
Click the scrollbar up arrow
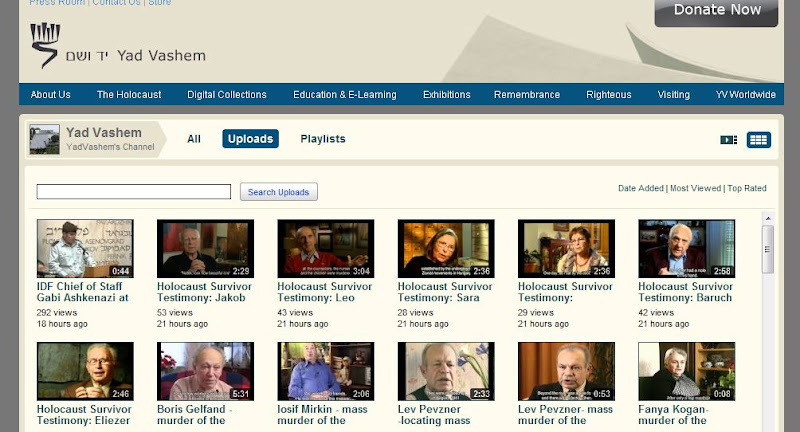(768, 217)
